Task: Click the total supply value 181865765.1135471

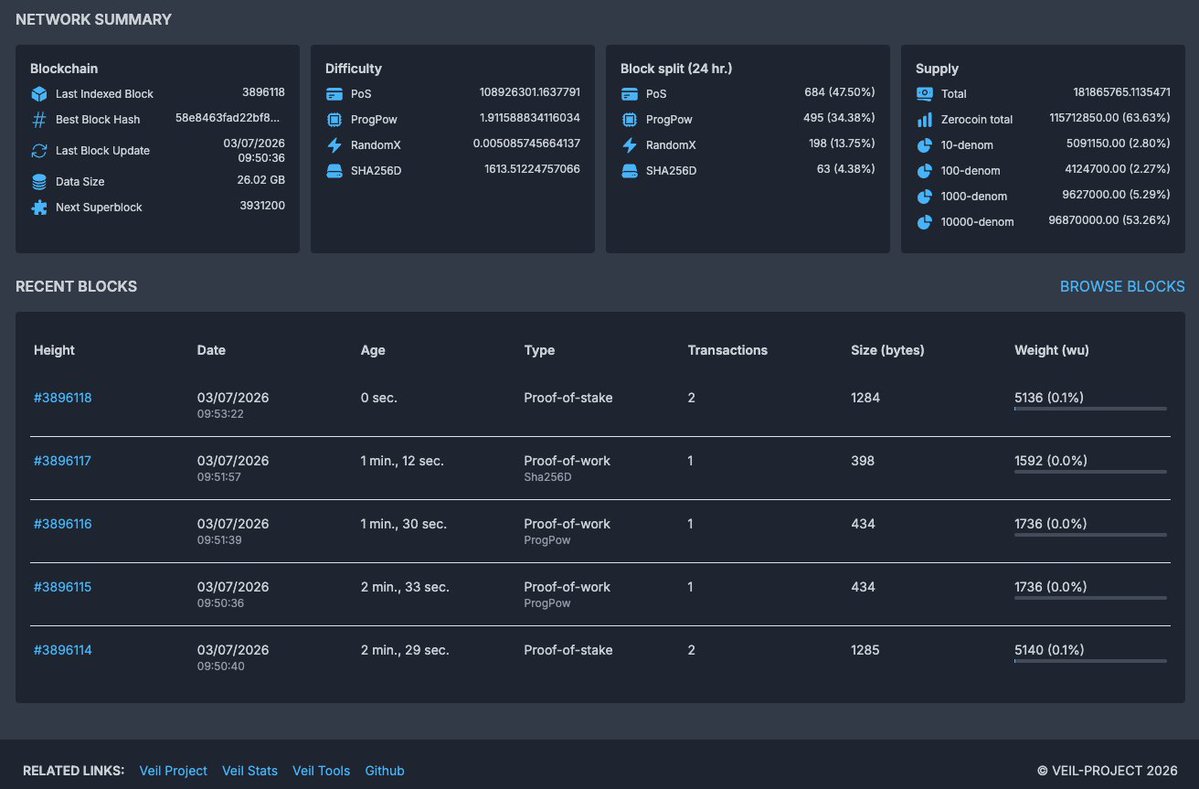Action: [x=1122, y=92]
